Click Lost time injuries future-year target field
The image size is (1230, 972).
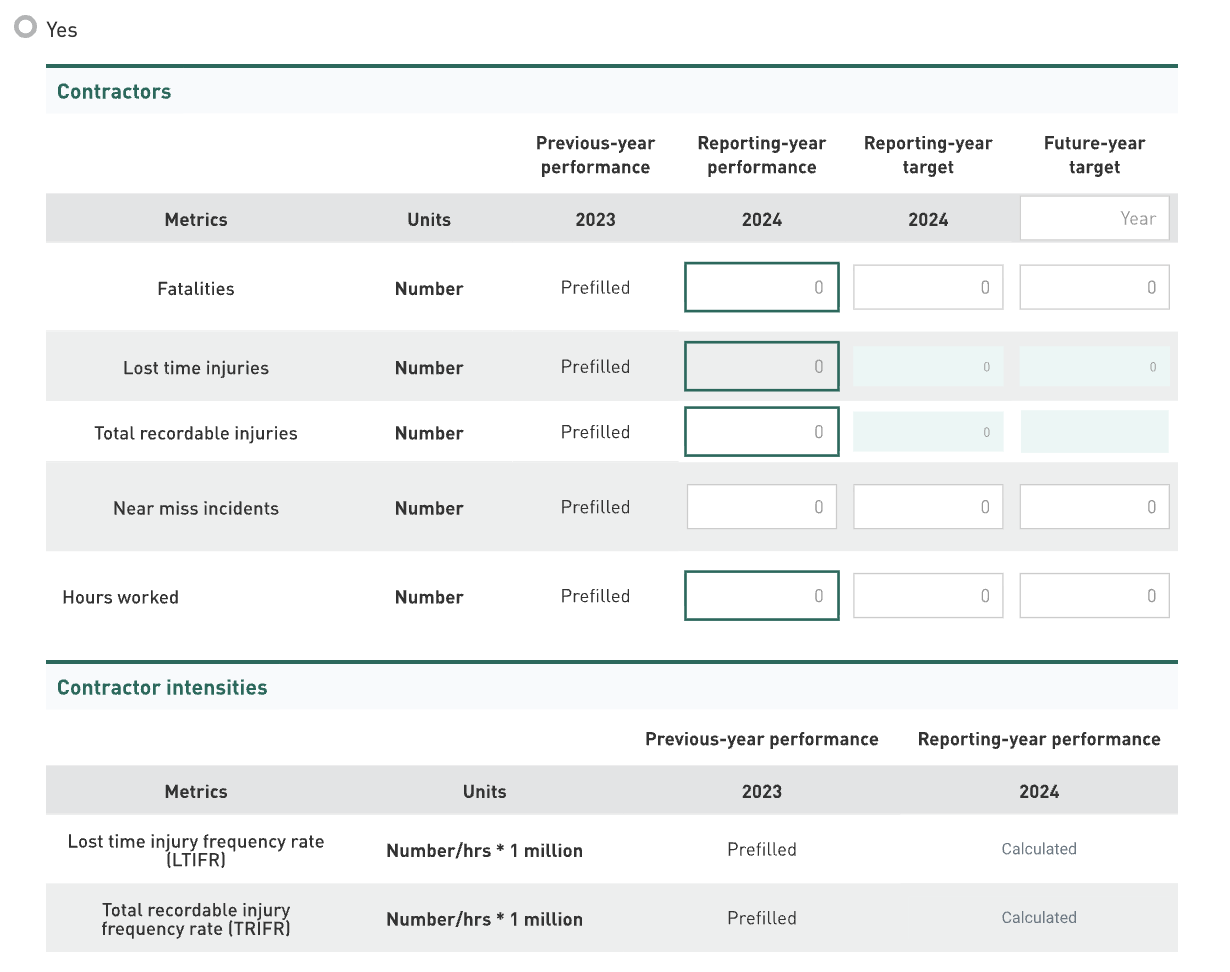click(x=1094, y=366)
